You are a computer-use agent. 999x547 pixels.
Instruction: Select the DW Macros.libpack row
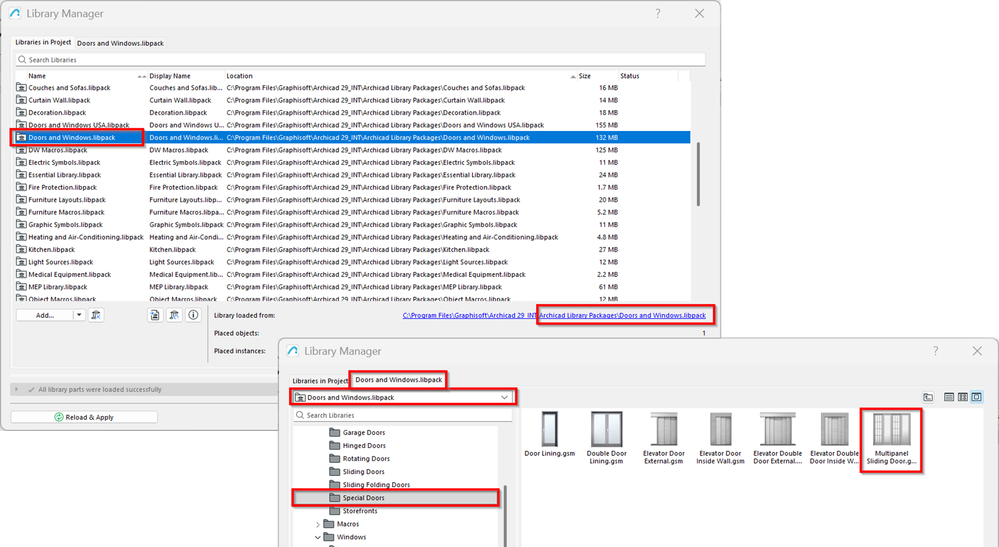click(x=353, y=150)
